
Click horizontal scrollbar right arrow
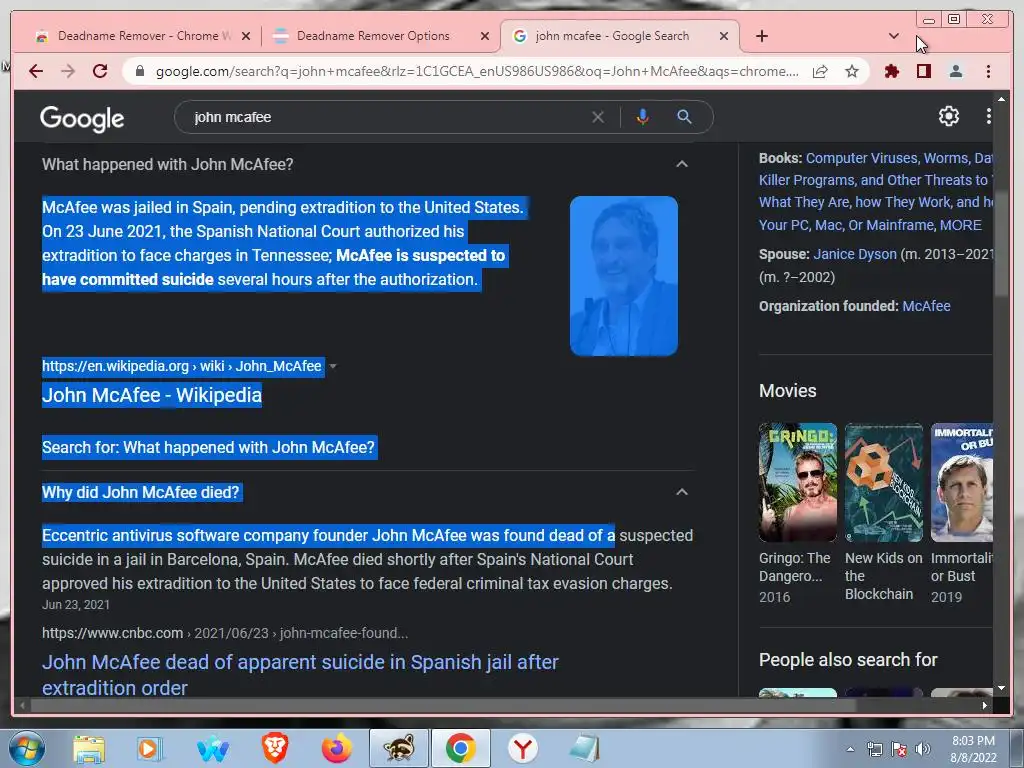[x=984, y=705]
